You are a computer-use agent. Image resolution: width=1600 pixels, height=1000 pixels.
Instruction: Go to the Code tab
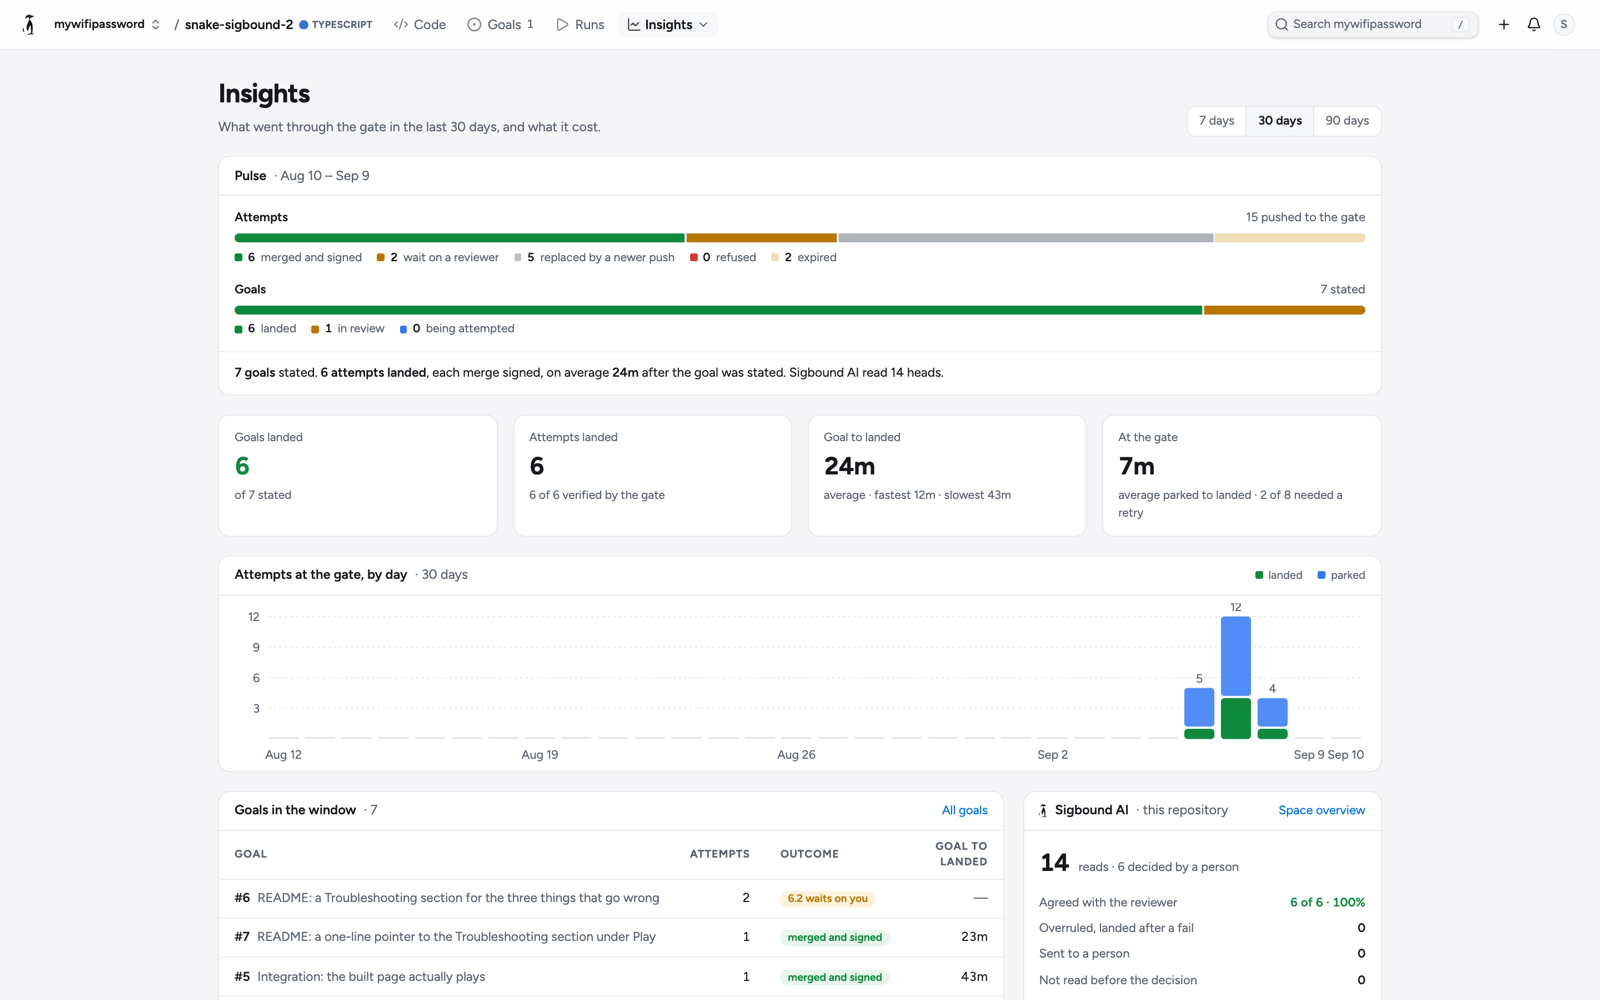420,24
